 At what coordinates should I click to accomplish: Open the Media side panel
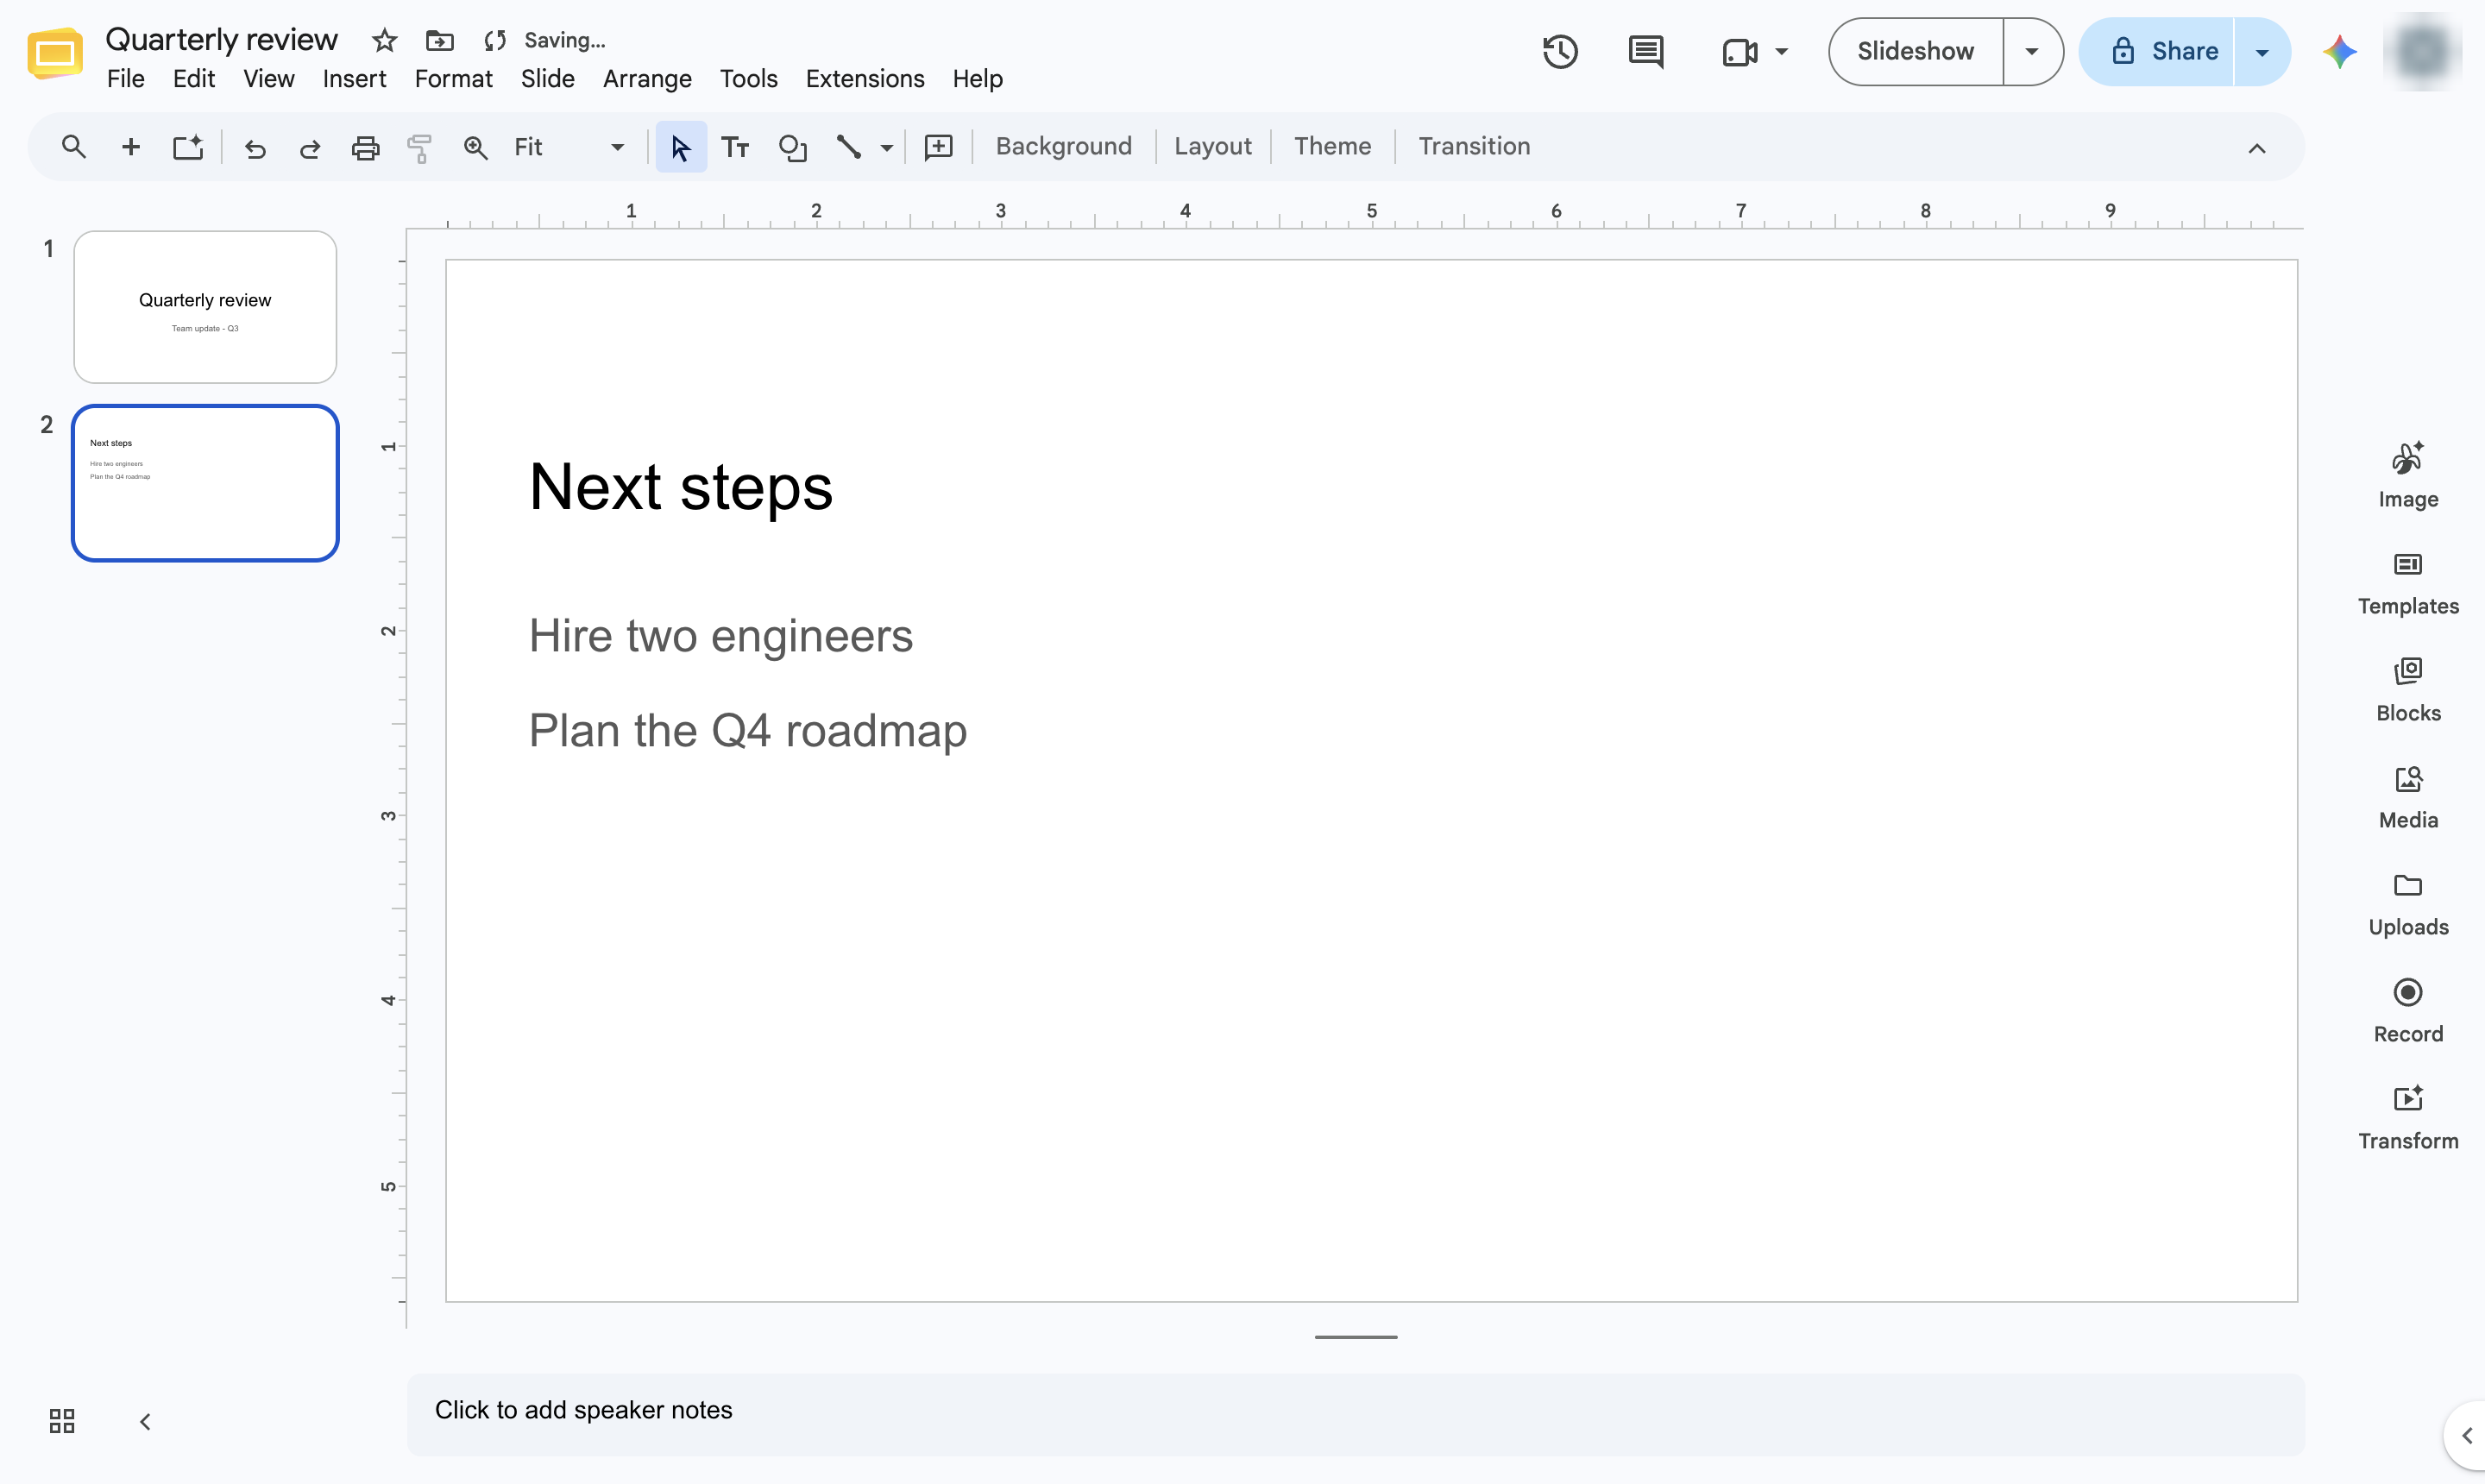(2407, 798)
